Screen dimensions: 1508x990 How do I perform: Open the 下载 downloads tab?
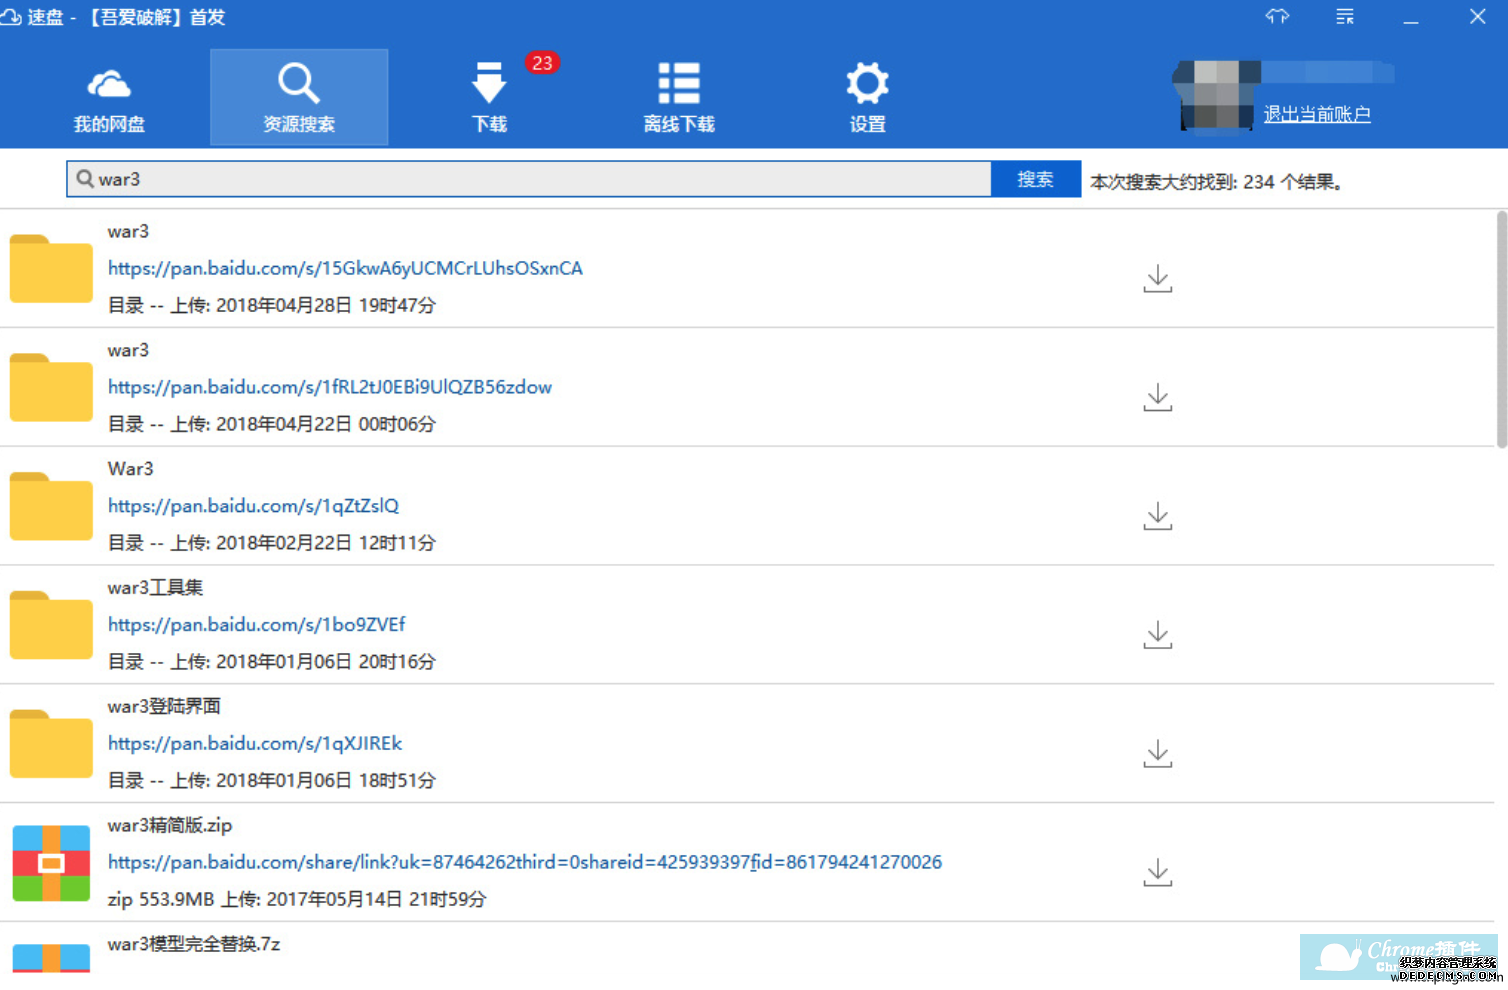coord(489,98)
